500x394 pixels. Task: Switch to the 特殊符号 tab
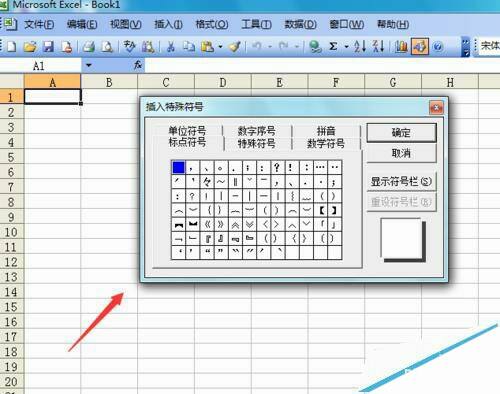tap(256, 144)
